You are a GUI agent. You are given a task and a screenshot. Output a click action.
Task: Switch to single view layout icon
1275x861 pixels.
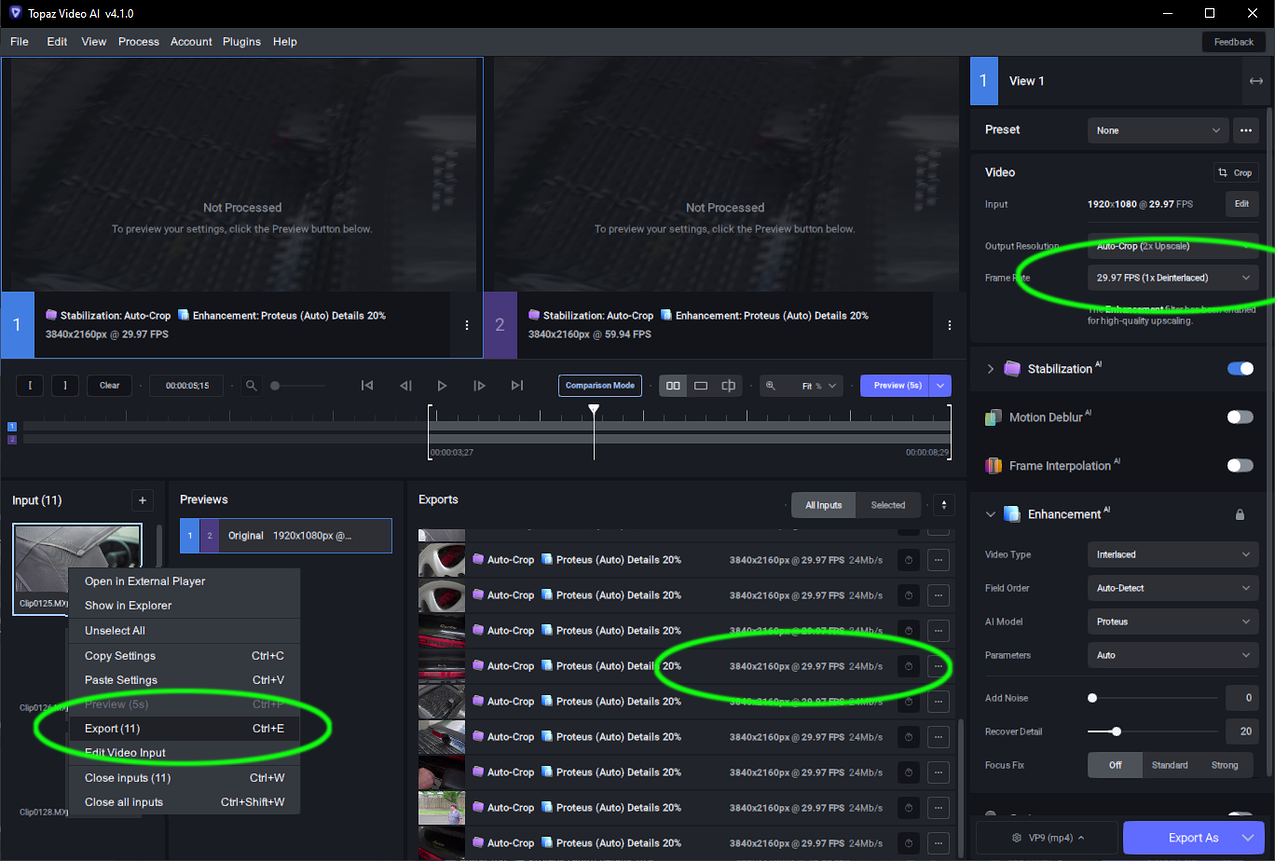tap(700, 385)
